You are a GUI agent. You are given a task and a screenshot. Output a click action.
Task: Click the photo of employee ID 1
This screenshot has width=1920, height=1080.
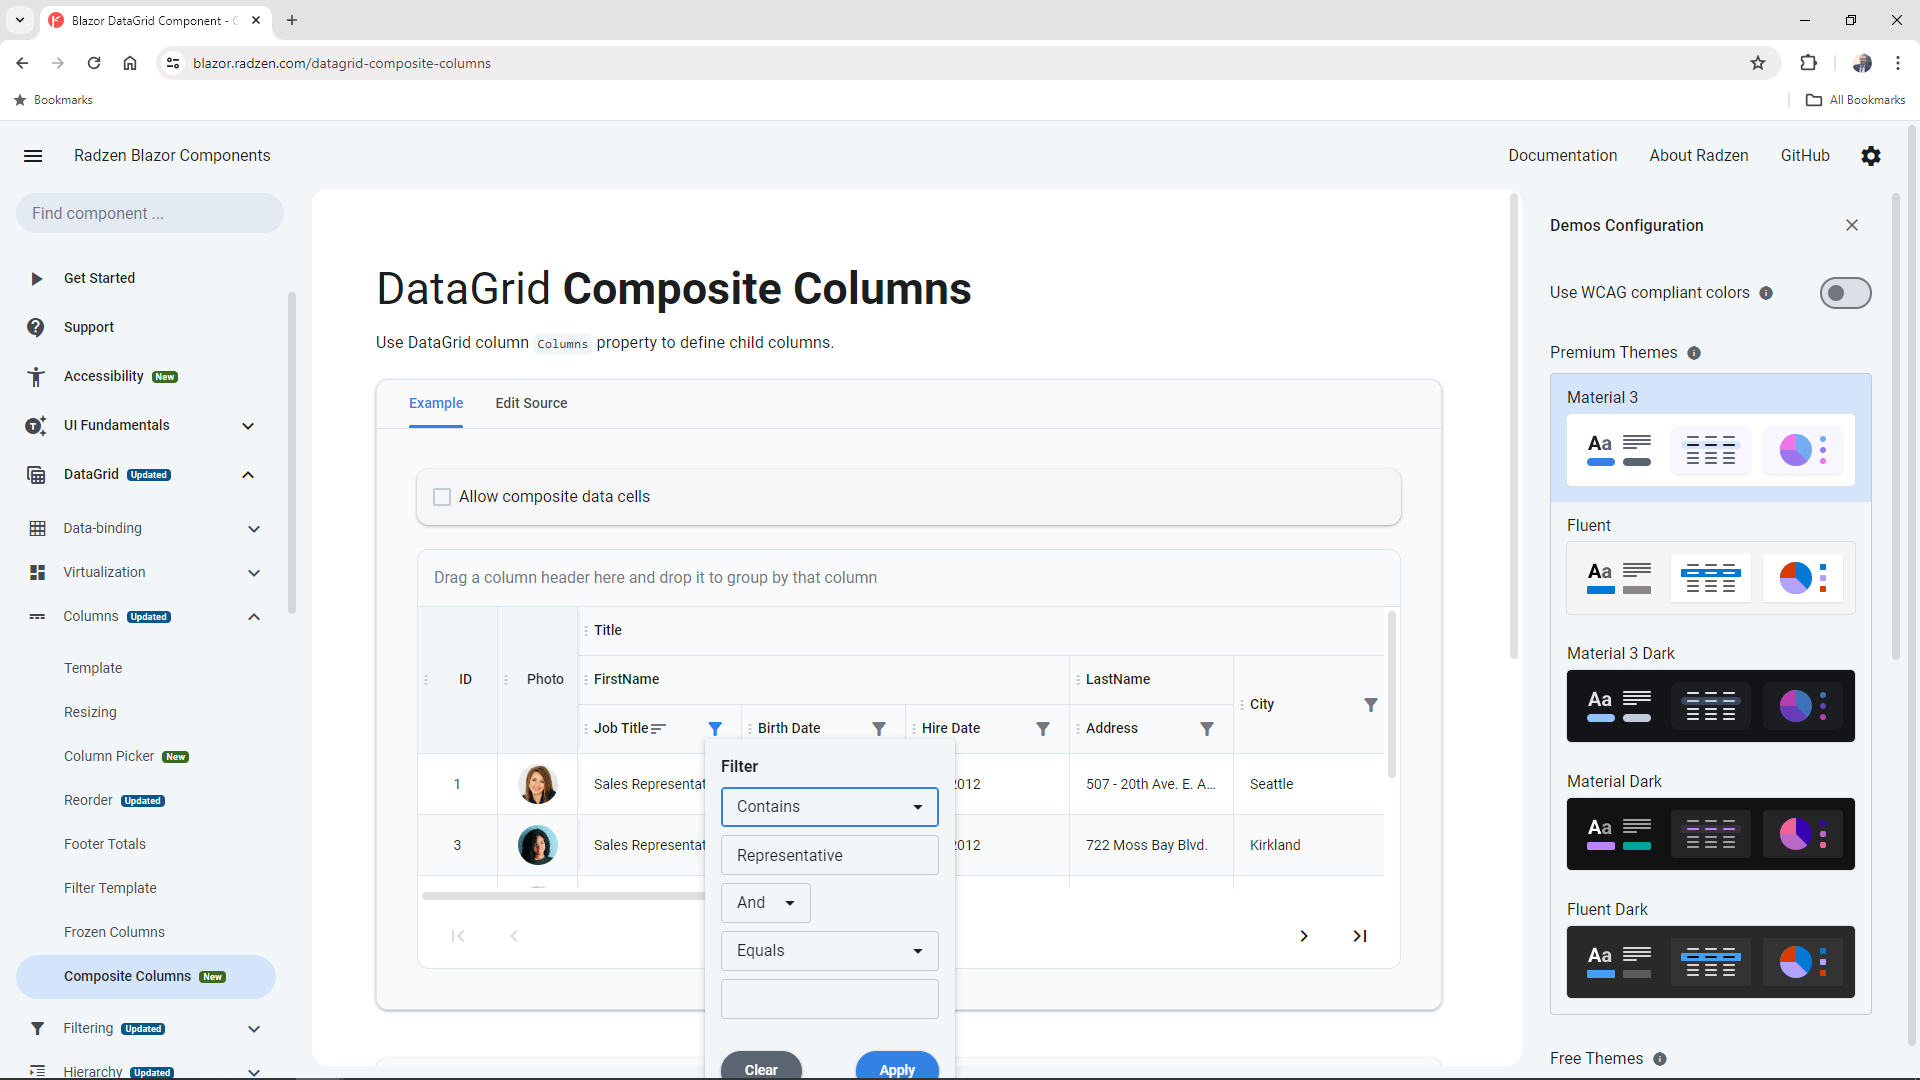pos(538,785)
